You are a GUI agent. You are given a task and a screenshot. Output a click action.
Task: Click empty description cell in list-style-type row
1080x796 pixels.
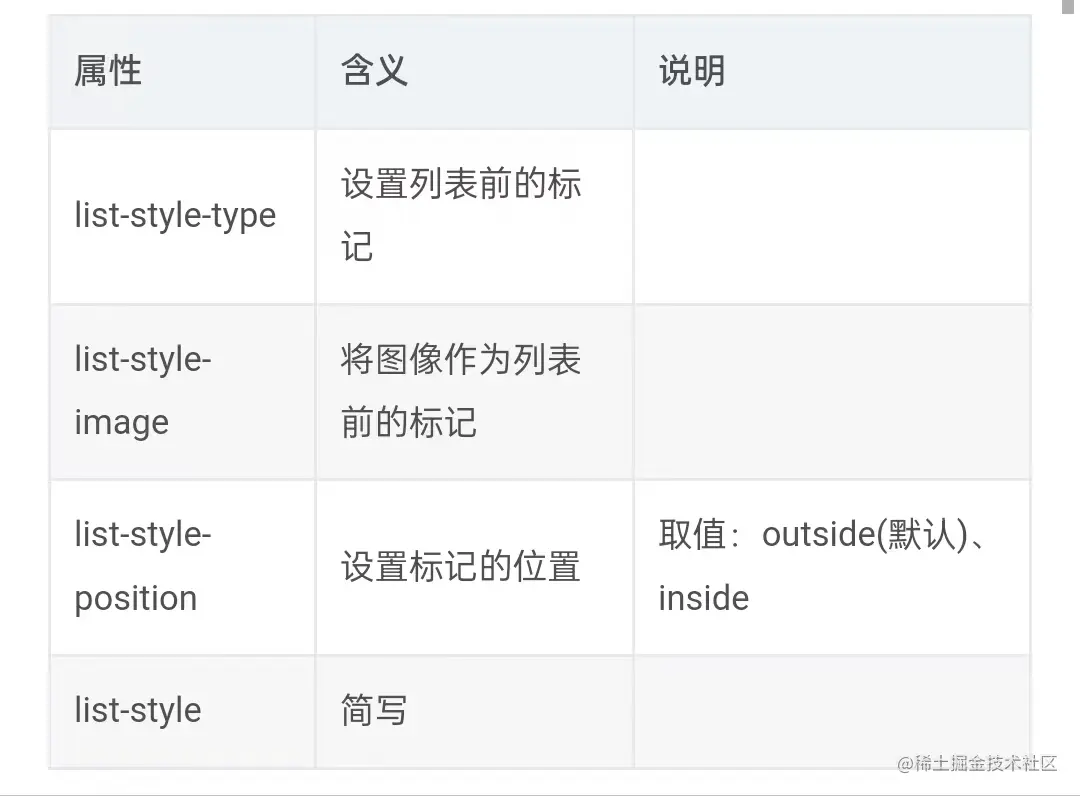coord(831,216)
